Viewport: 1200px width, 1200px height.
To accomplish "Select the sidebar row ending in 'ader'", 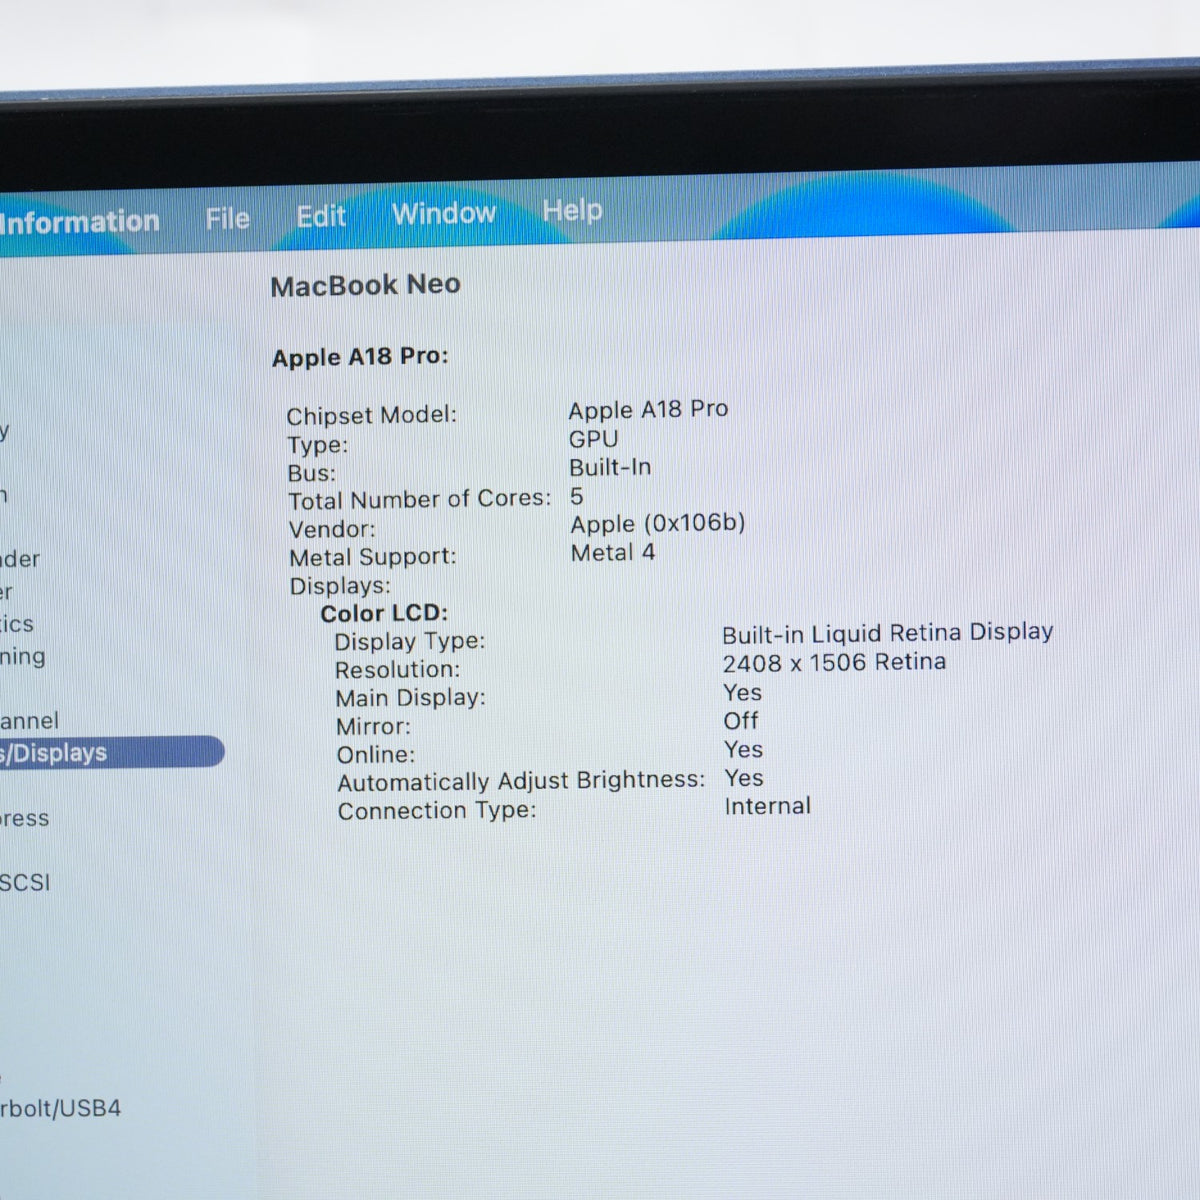I will (20, 559).
